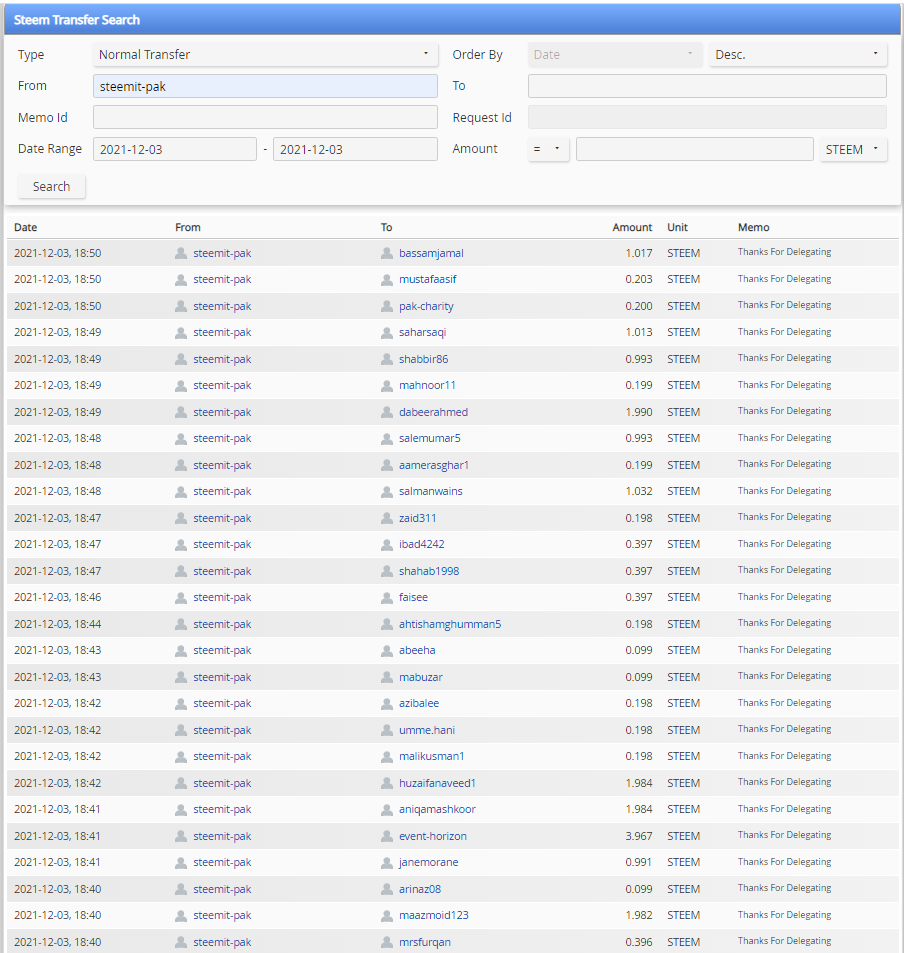
Task: Click the Request Id input field
Action: pos(707,117)
